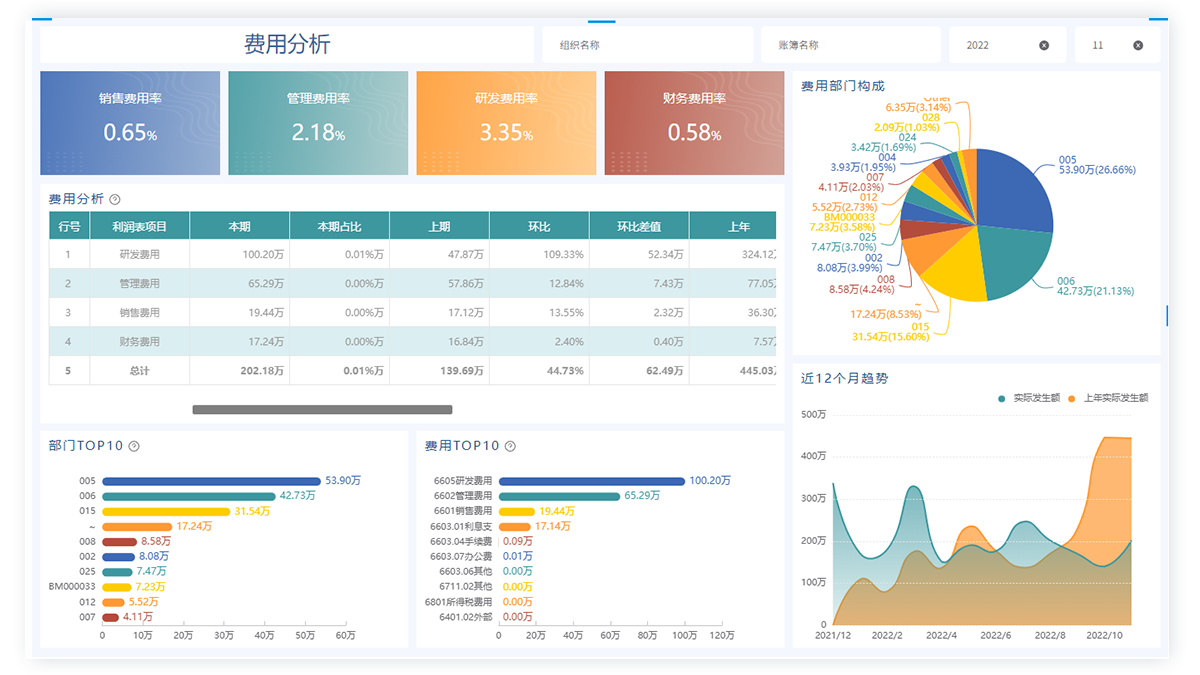The width and height of the screenshot is (1200, 675).
Task: Select the 研发费用 table row label
Action: tap(139, 255)
